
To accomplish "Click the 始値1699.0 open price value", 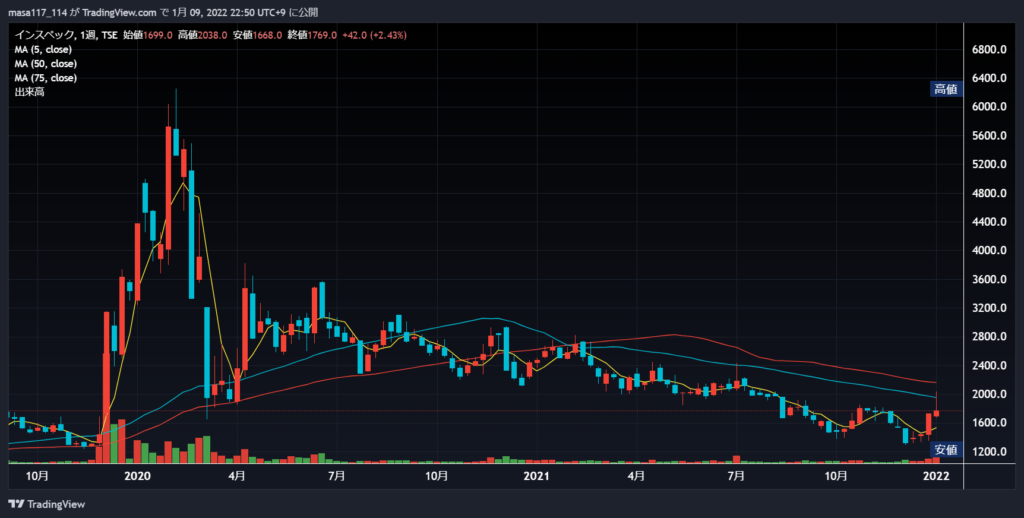I will [x=148, y=35].
